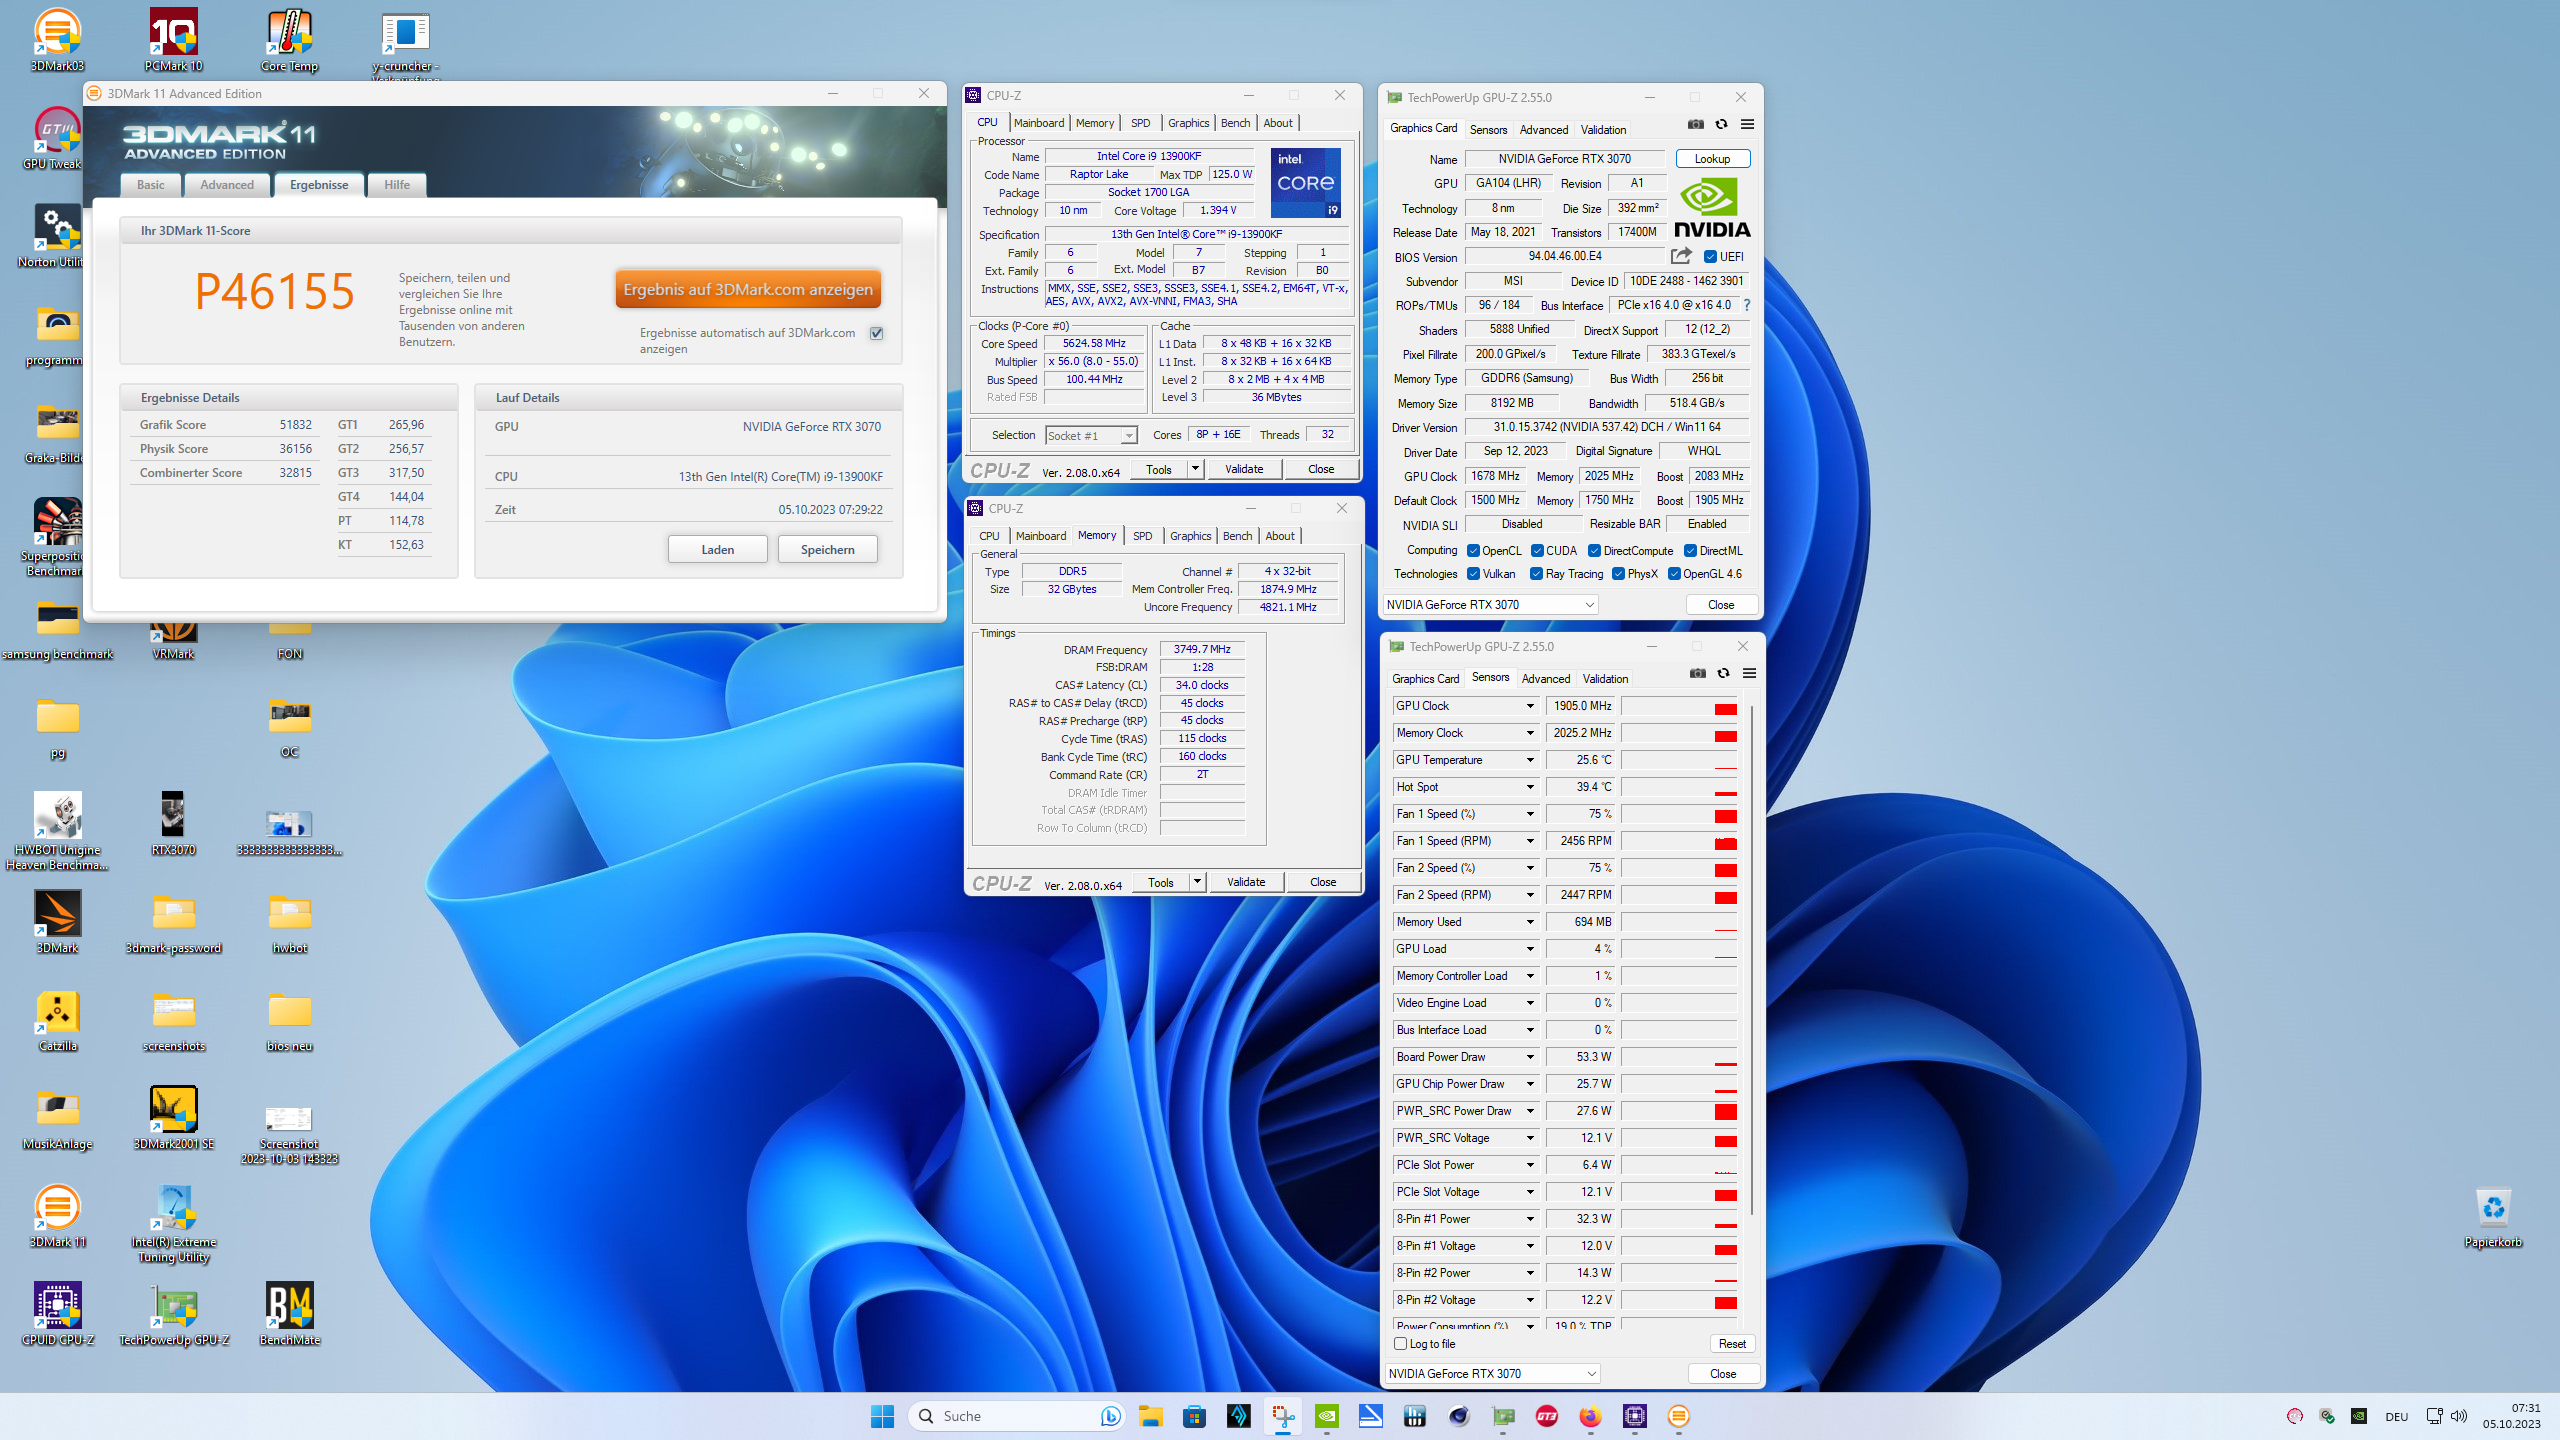This screenshot has width=2560, height=1440.
Task: Open 3DMark2001 SE desktop shortcut
Action: pyautogui.click(x=173, y=1118)
